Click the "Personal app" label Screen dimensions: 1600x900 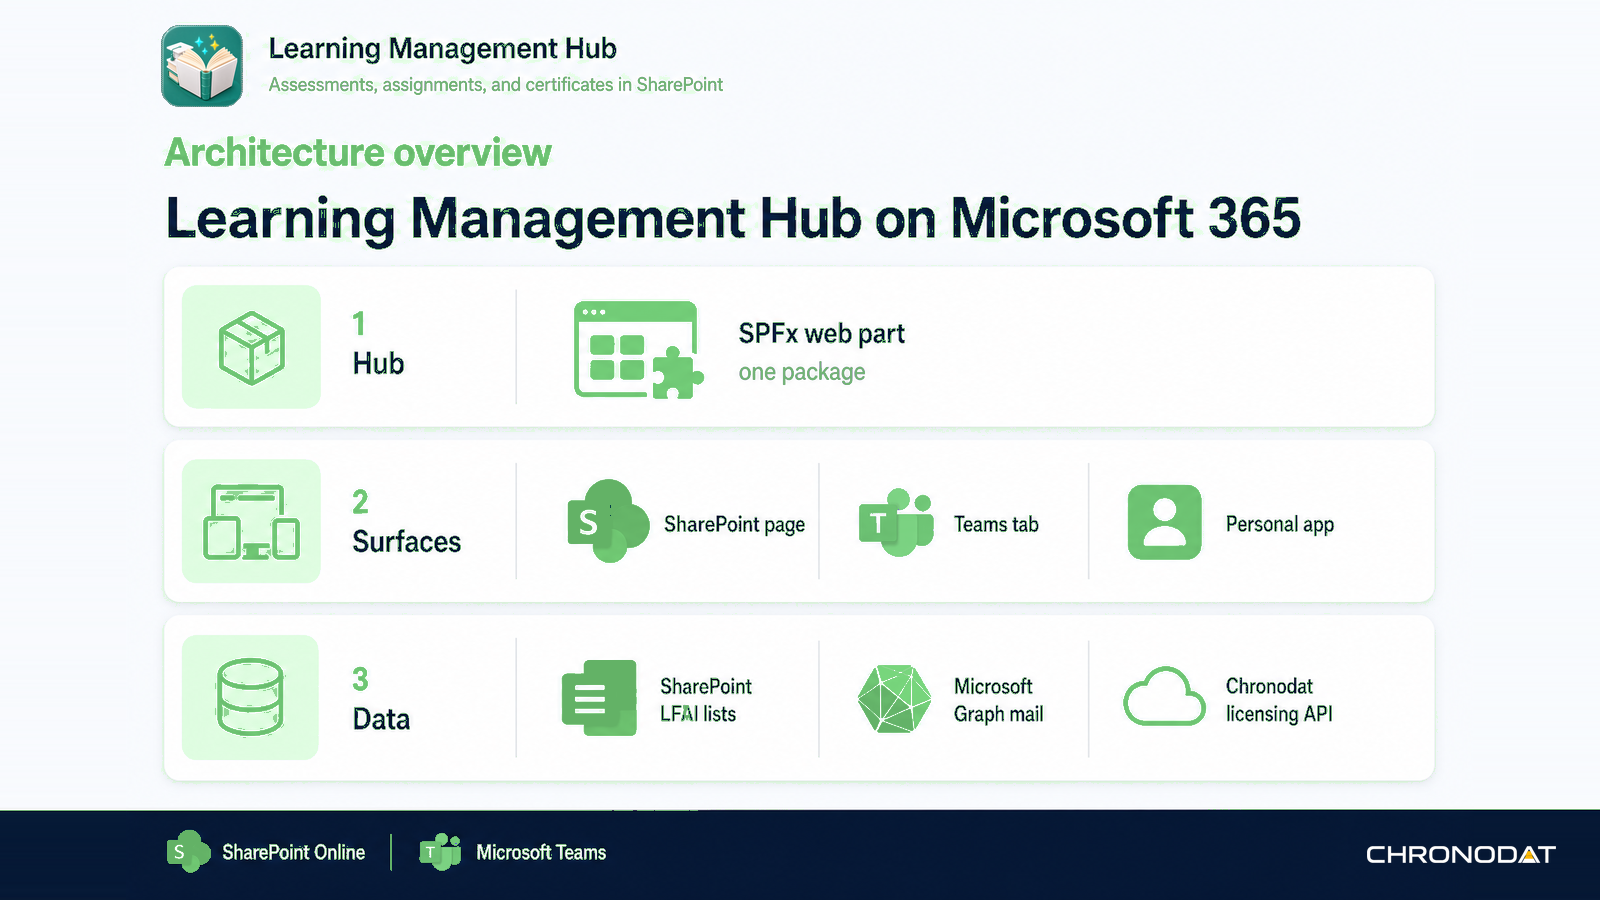click(x=1280, y=525)
